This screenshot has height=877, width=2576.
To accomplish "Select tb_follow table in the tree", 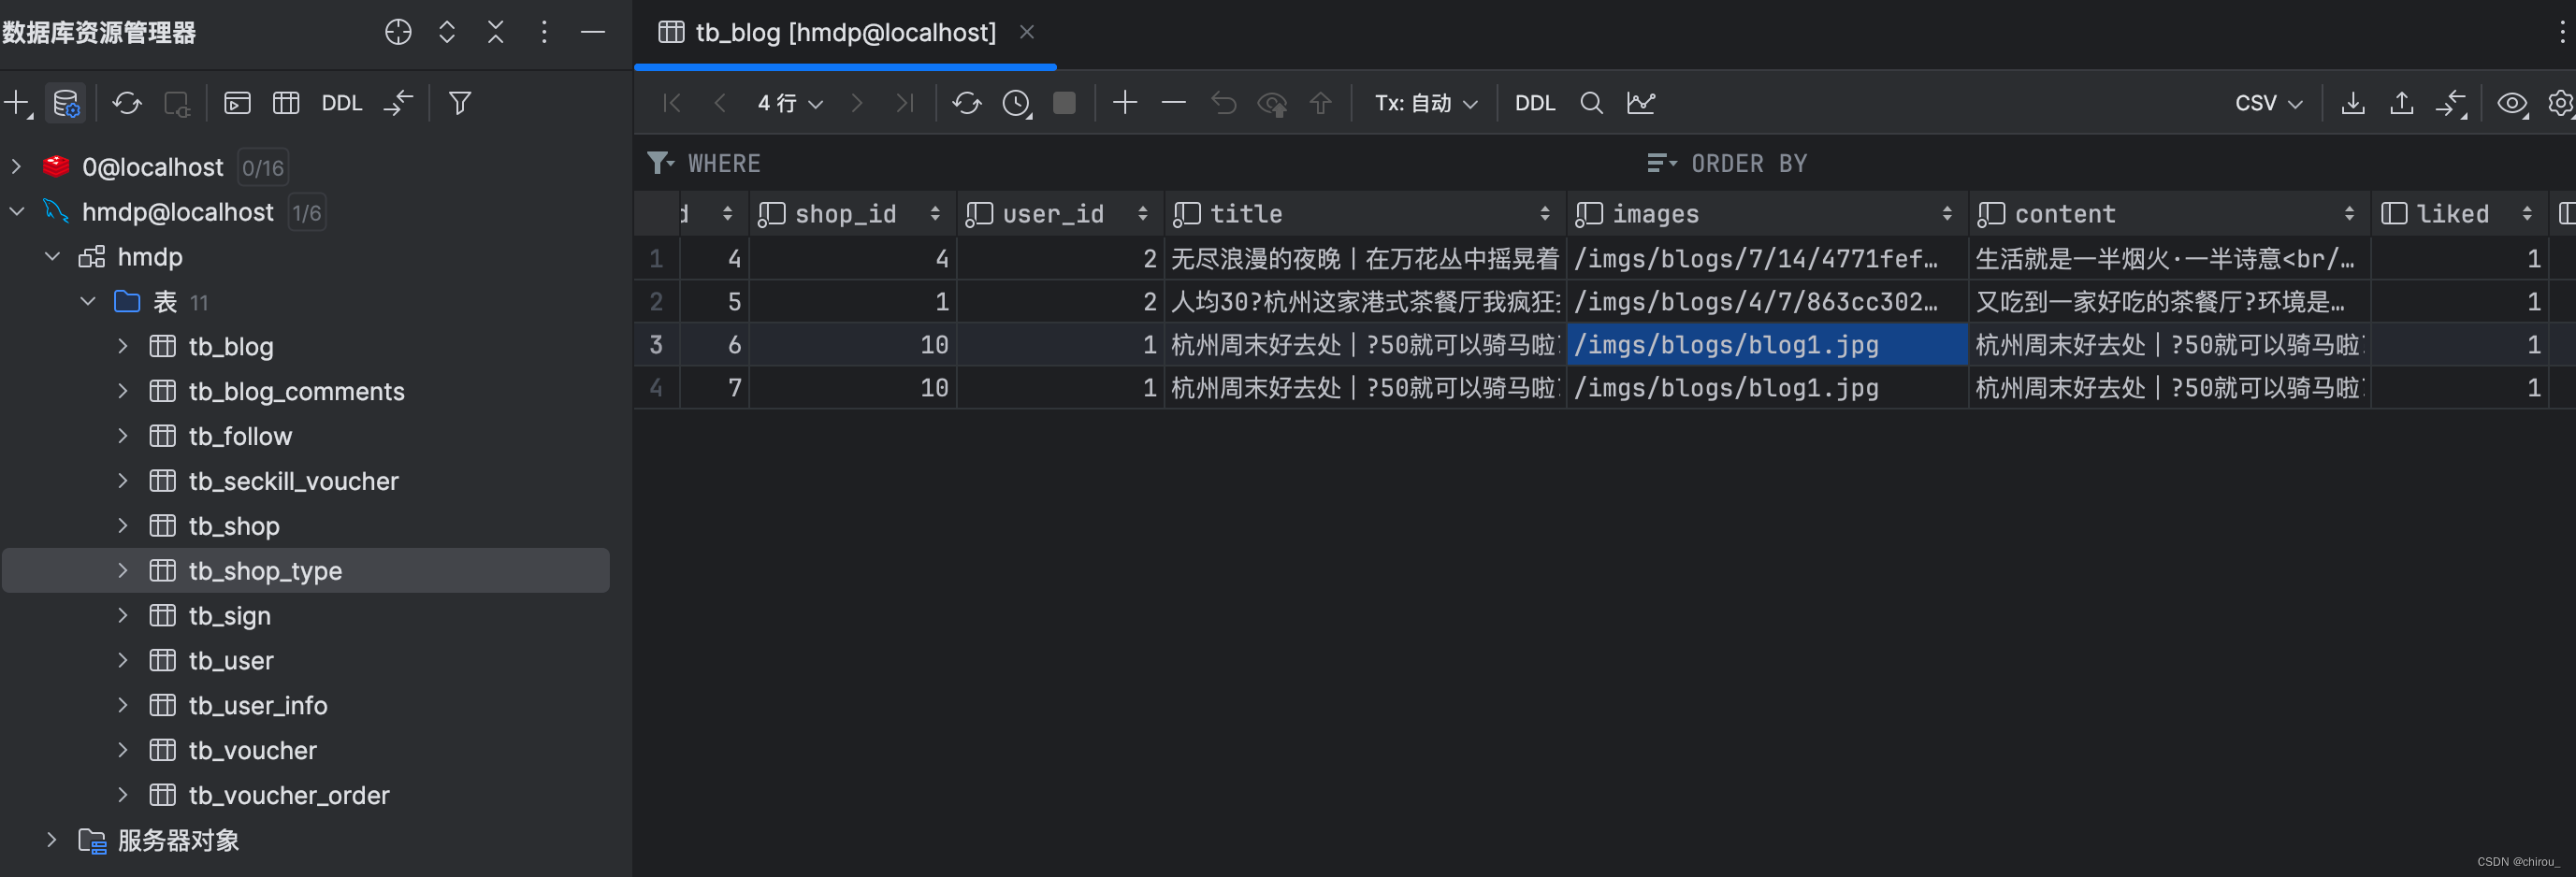I will click(240, 436).
